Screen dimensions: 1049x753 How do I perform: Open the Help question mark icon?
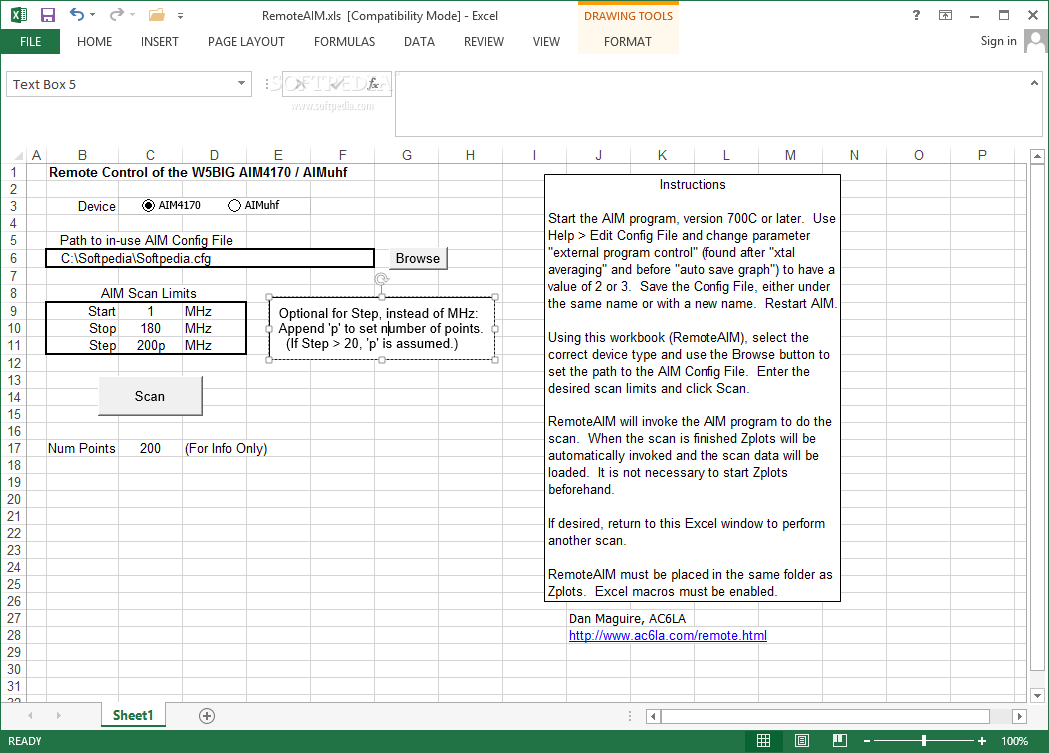(916, 15)
